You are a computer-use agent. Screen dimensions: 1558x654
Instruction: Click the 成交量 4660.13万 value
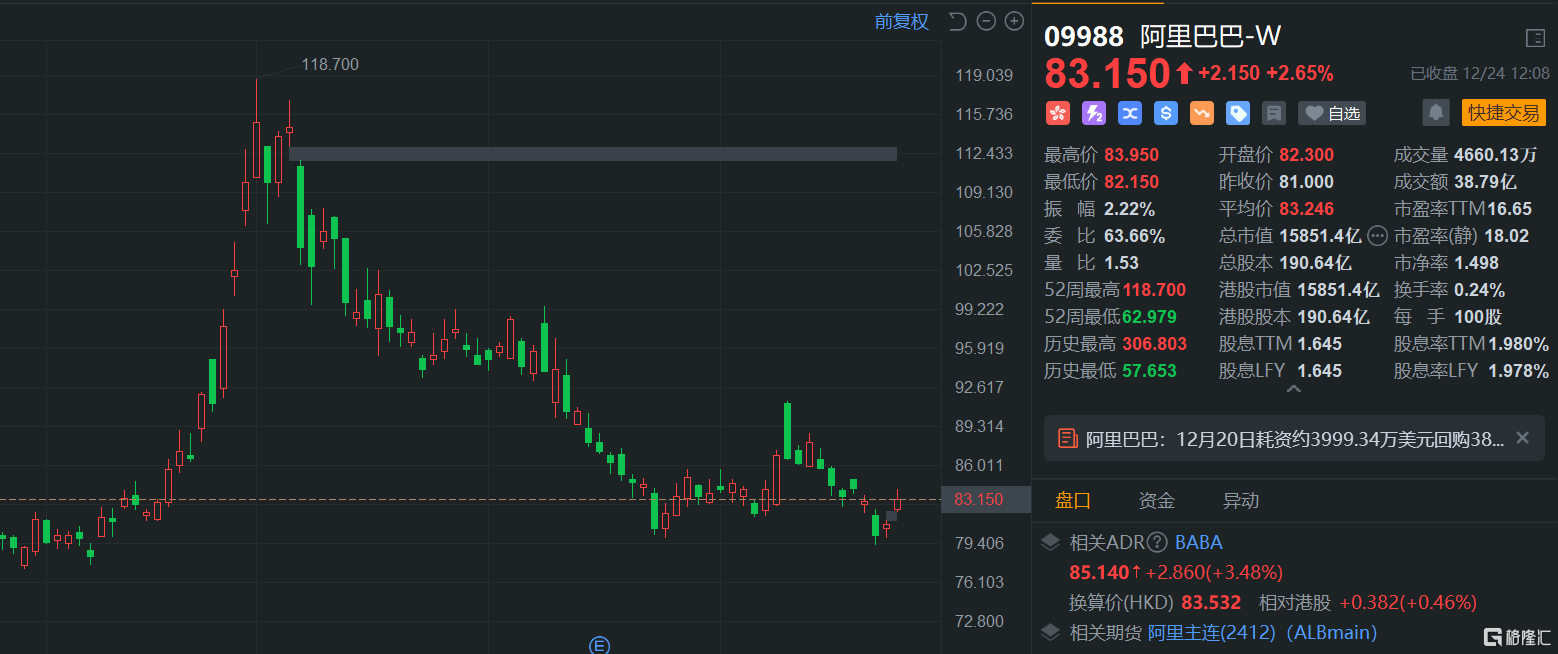[x=1496, y=155]
